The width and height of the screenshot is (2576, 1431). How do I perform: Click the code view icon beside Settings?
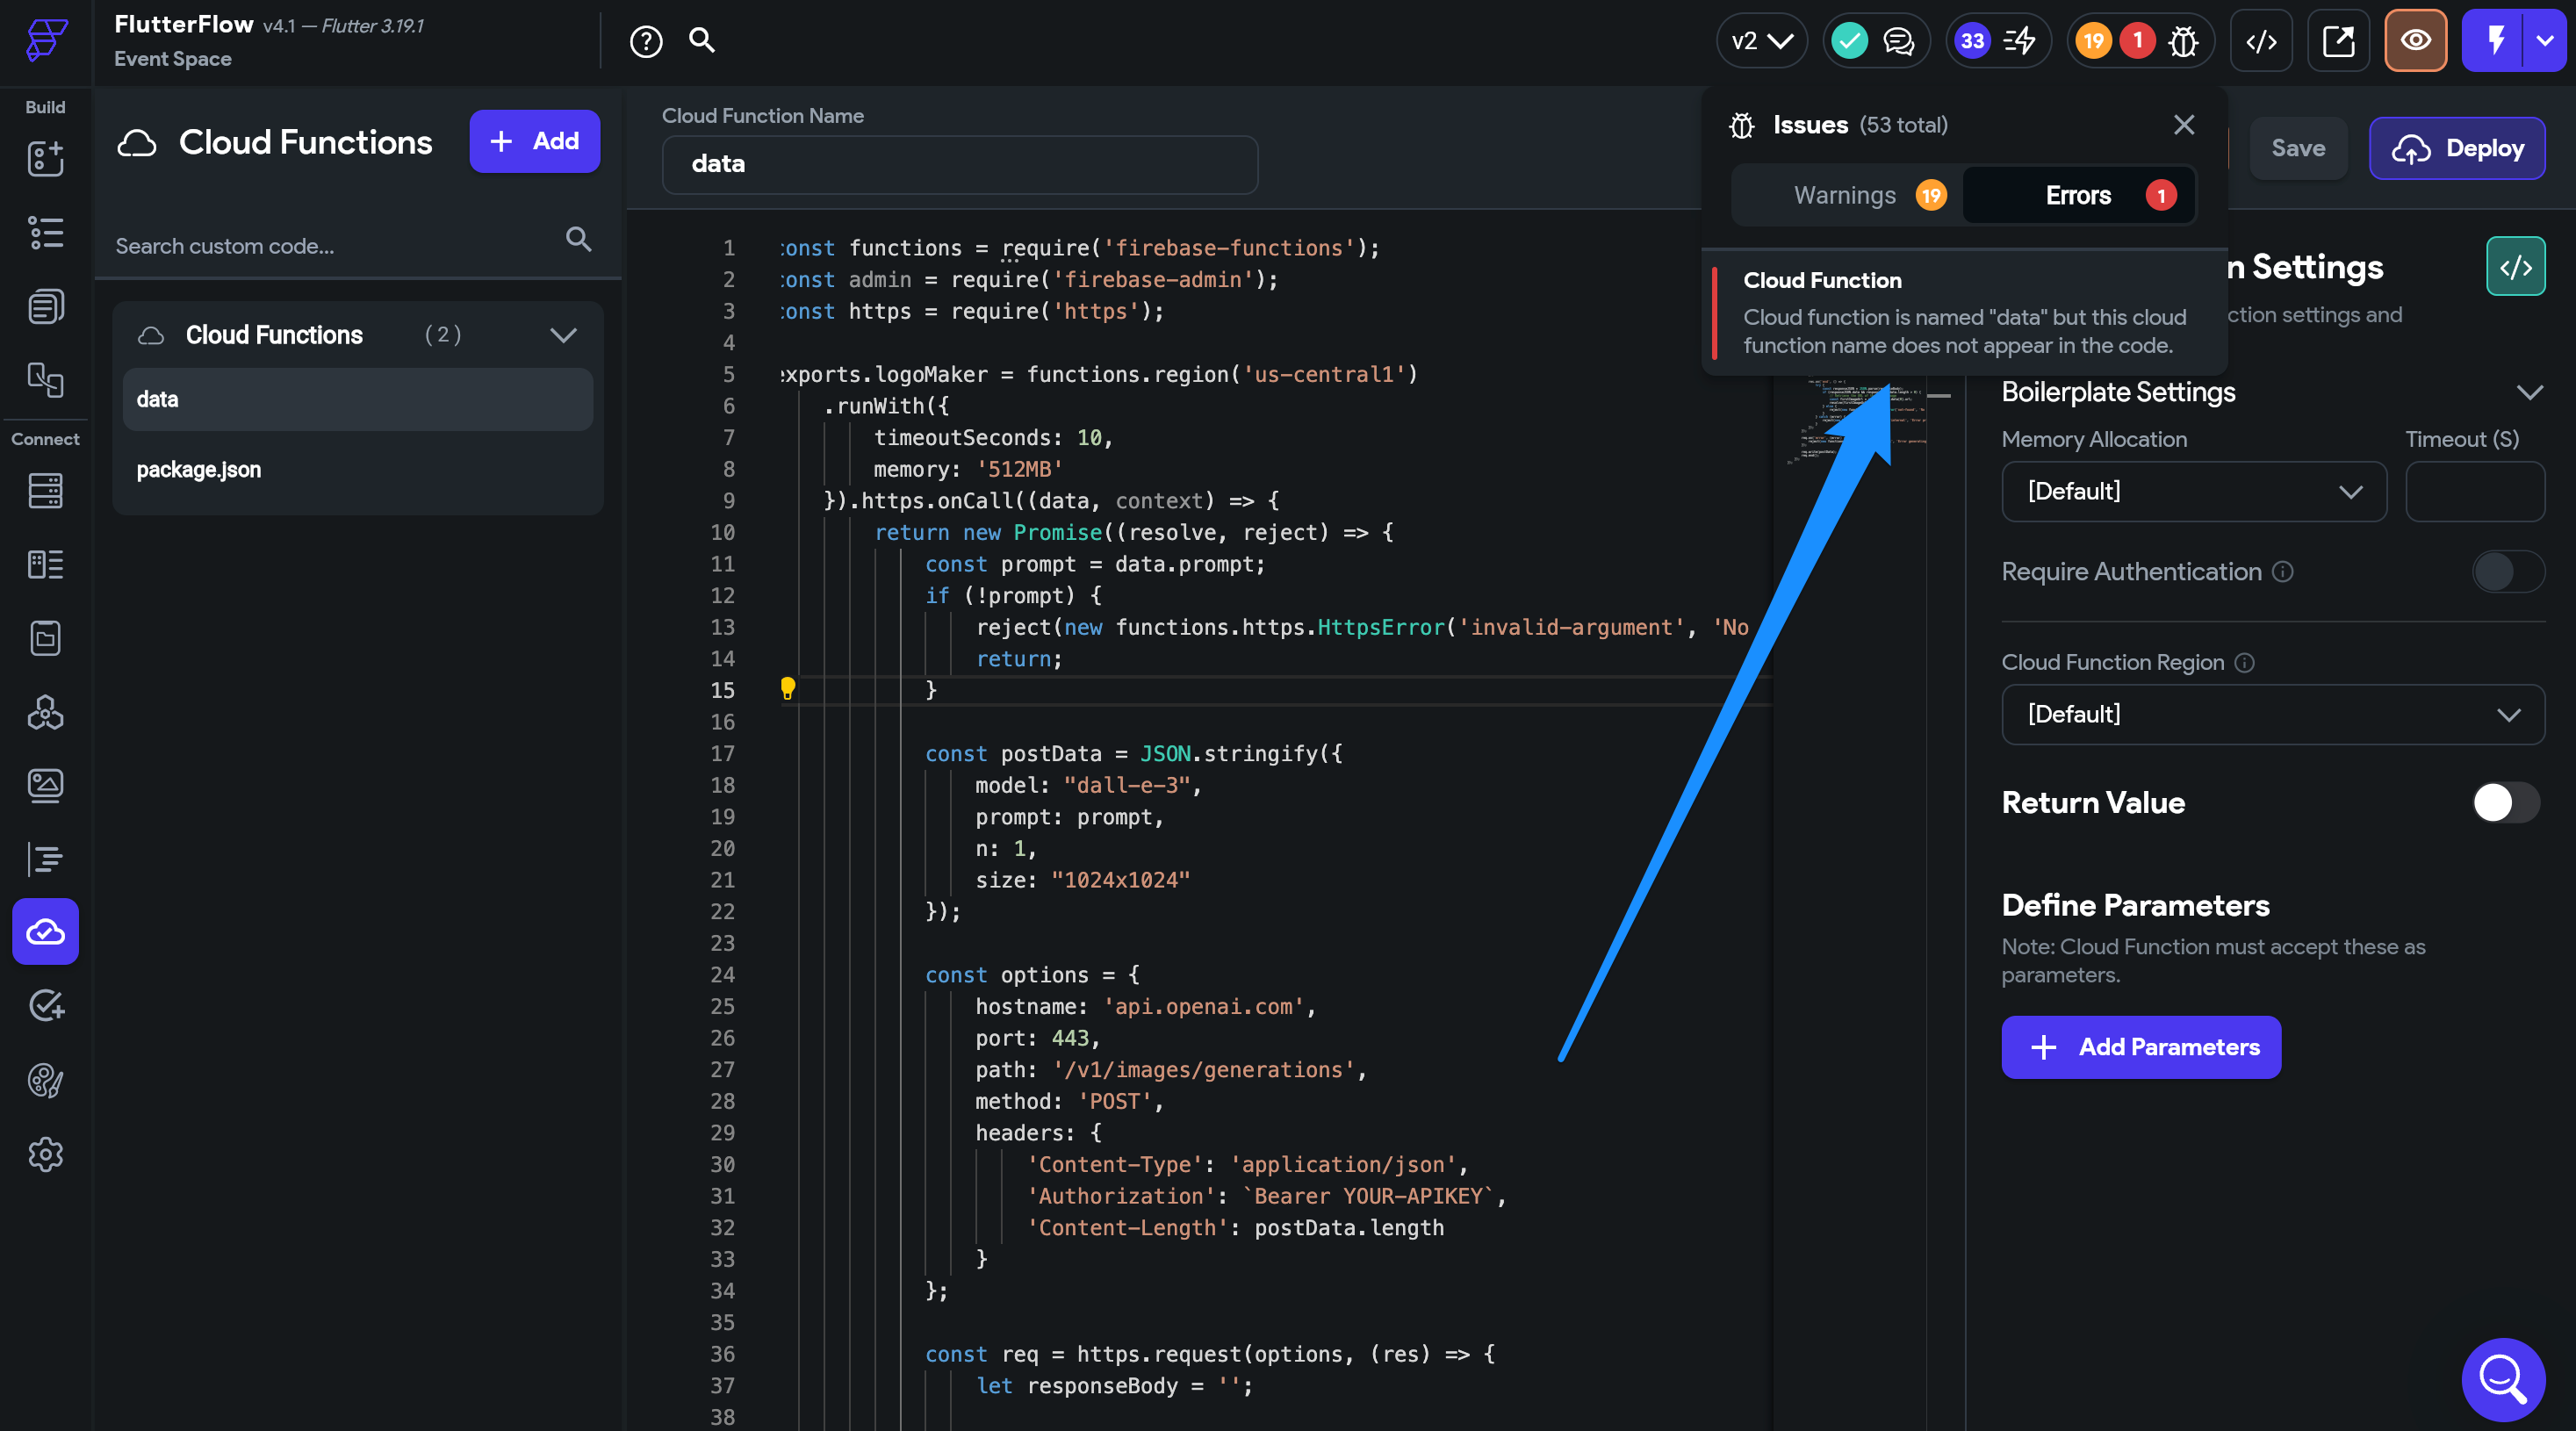[x=2515, y=266]
